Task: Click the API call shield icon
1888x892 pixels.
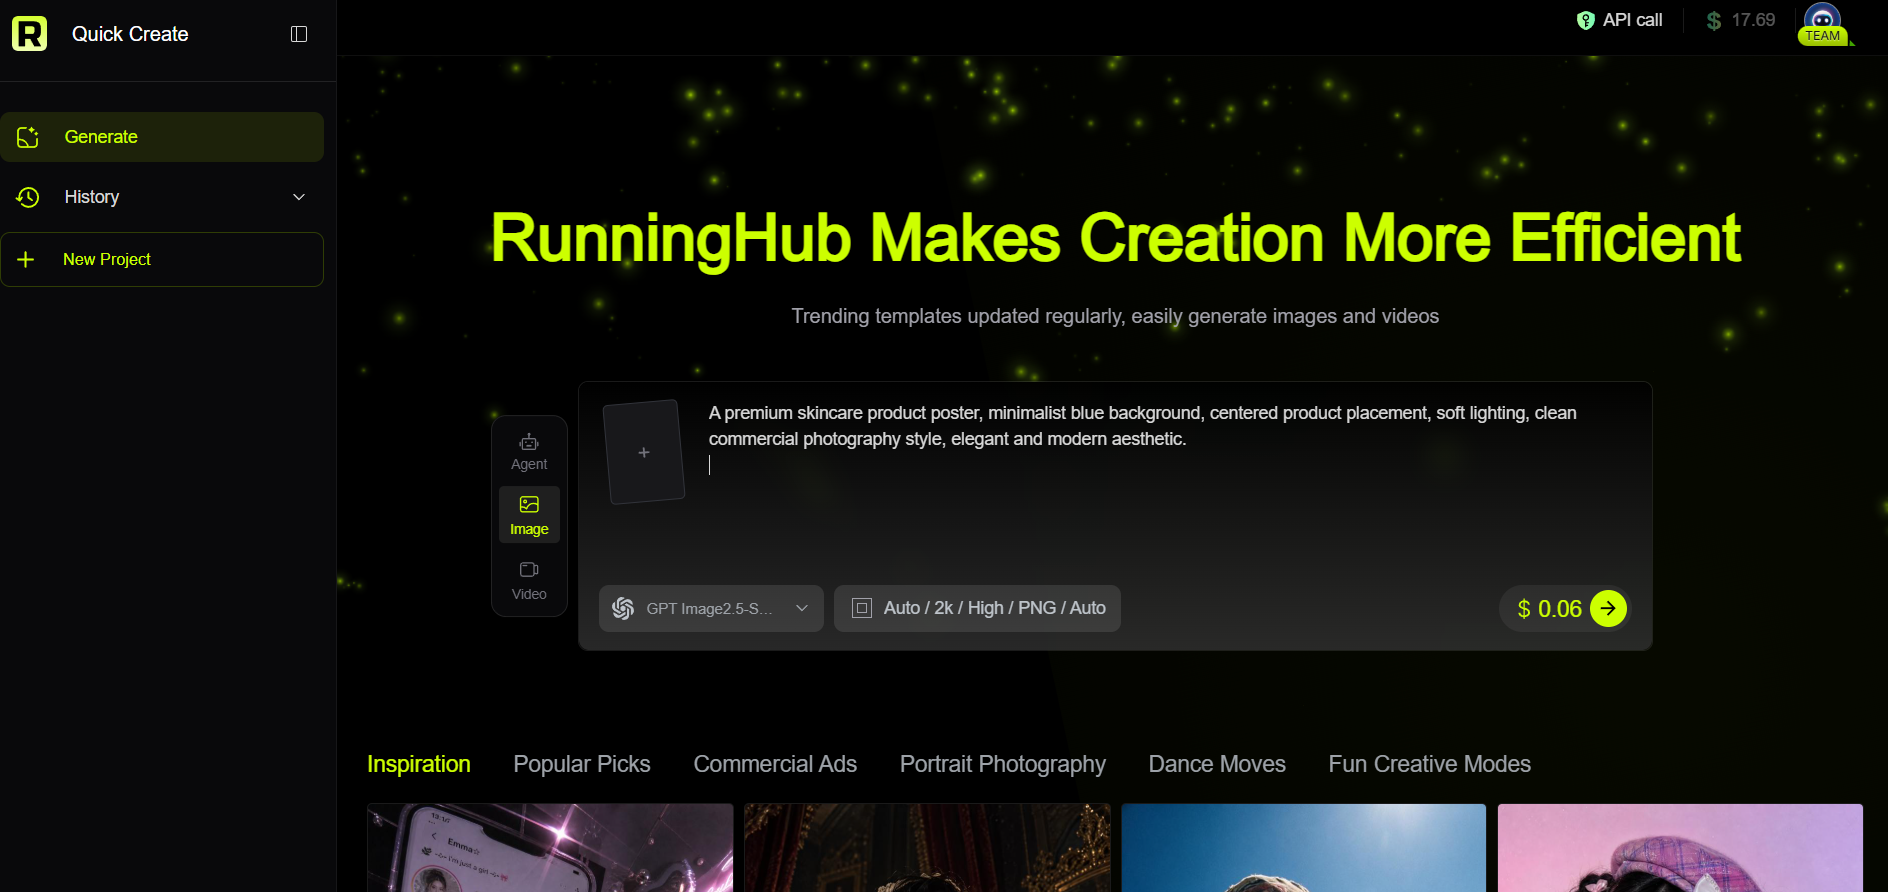Action: (1585, 20)
